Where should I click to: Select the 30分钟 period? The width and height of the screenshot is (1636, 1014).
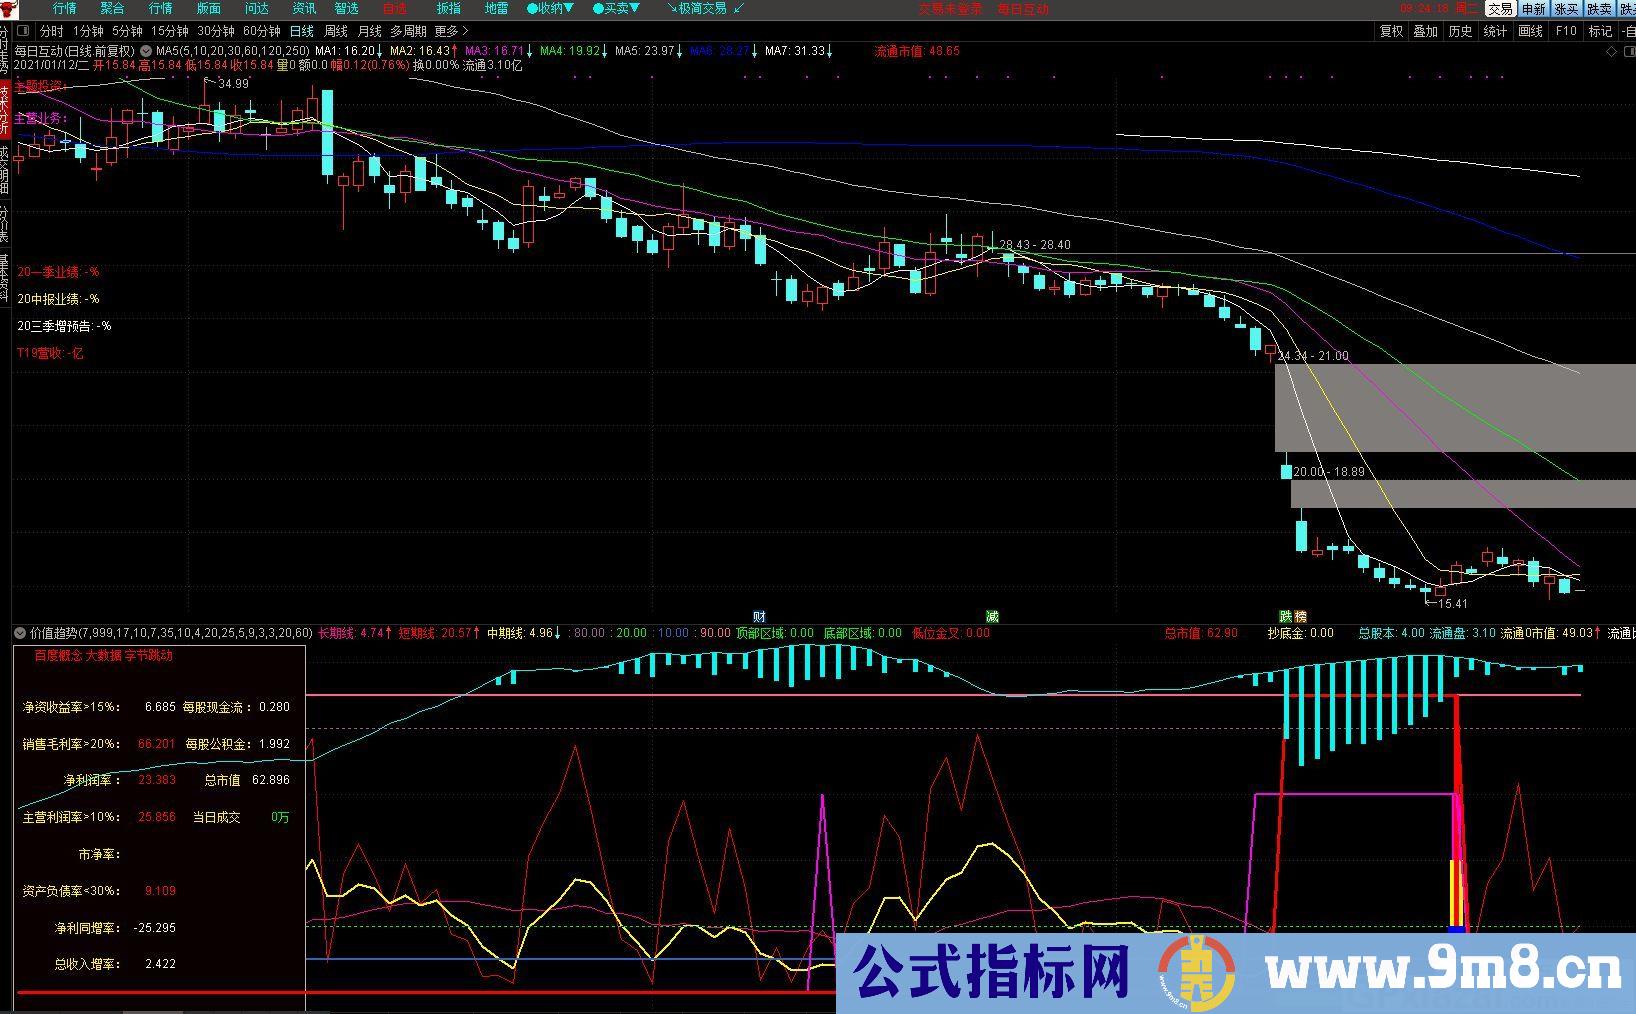(x=215, y=31)
